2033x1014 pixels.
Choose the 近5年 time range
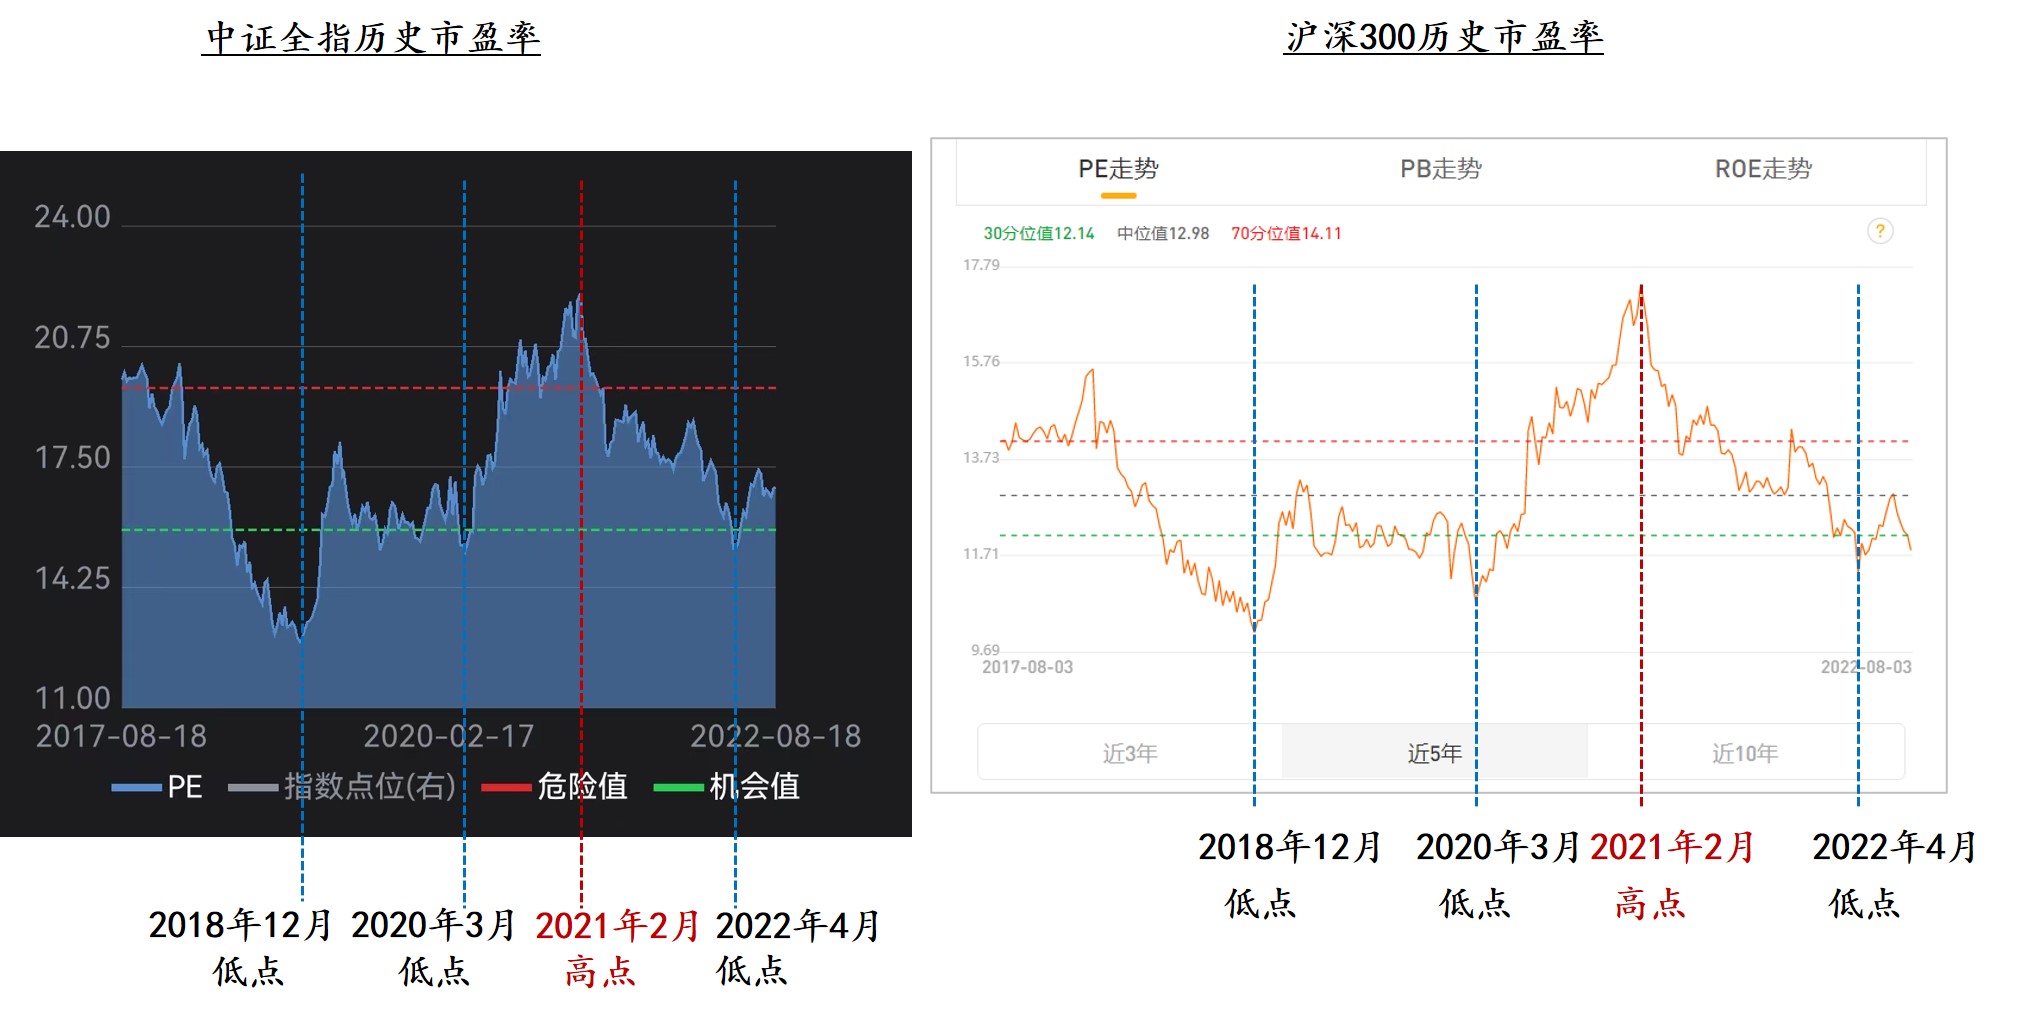pos(1434,753)
